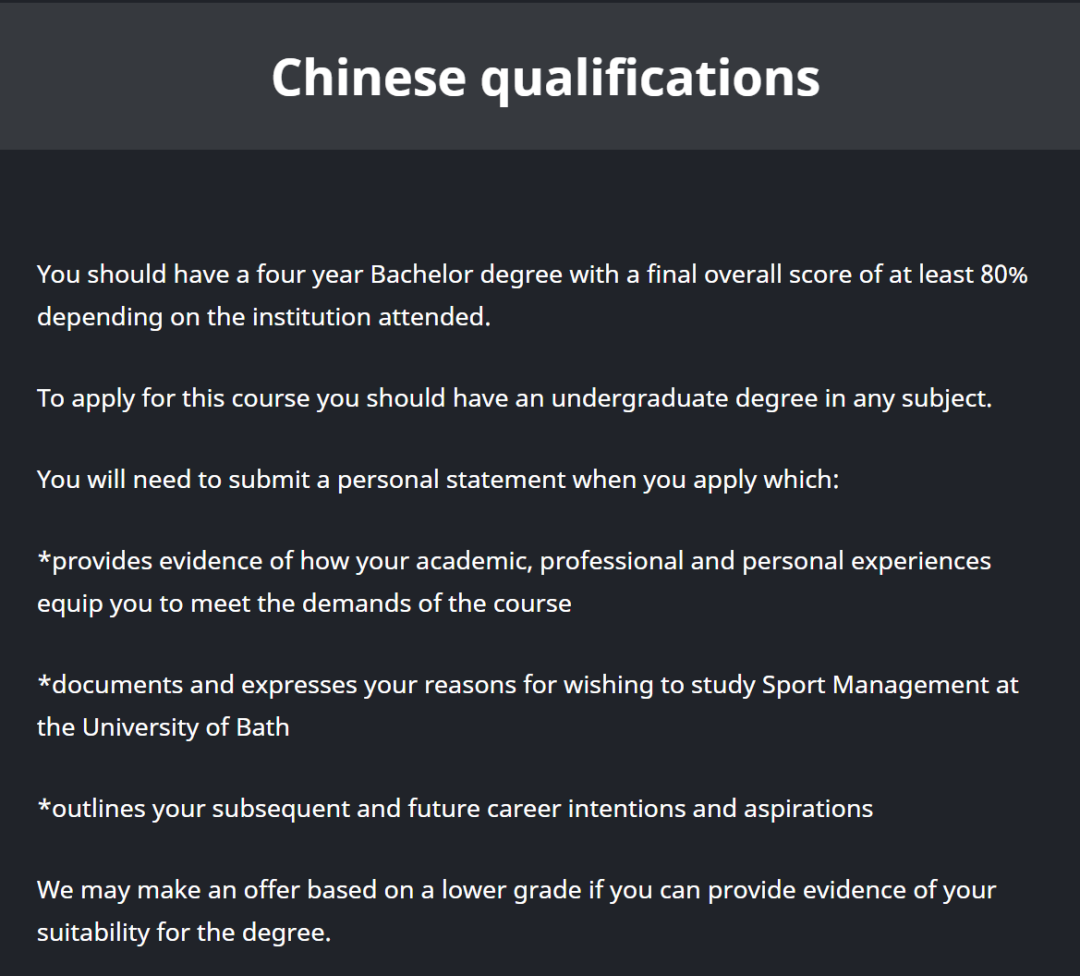Click 'suitability for the degree.' final line

click(183, 933)
